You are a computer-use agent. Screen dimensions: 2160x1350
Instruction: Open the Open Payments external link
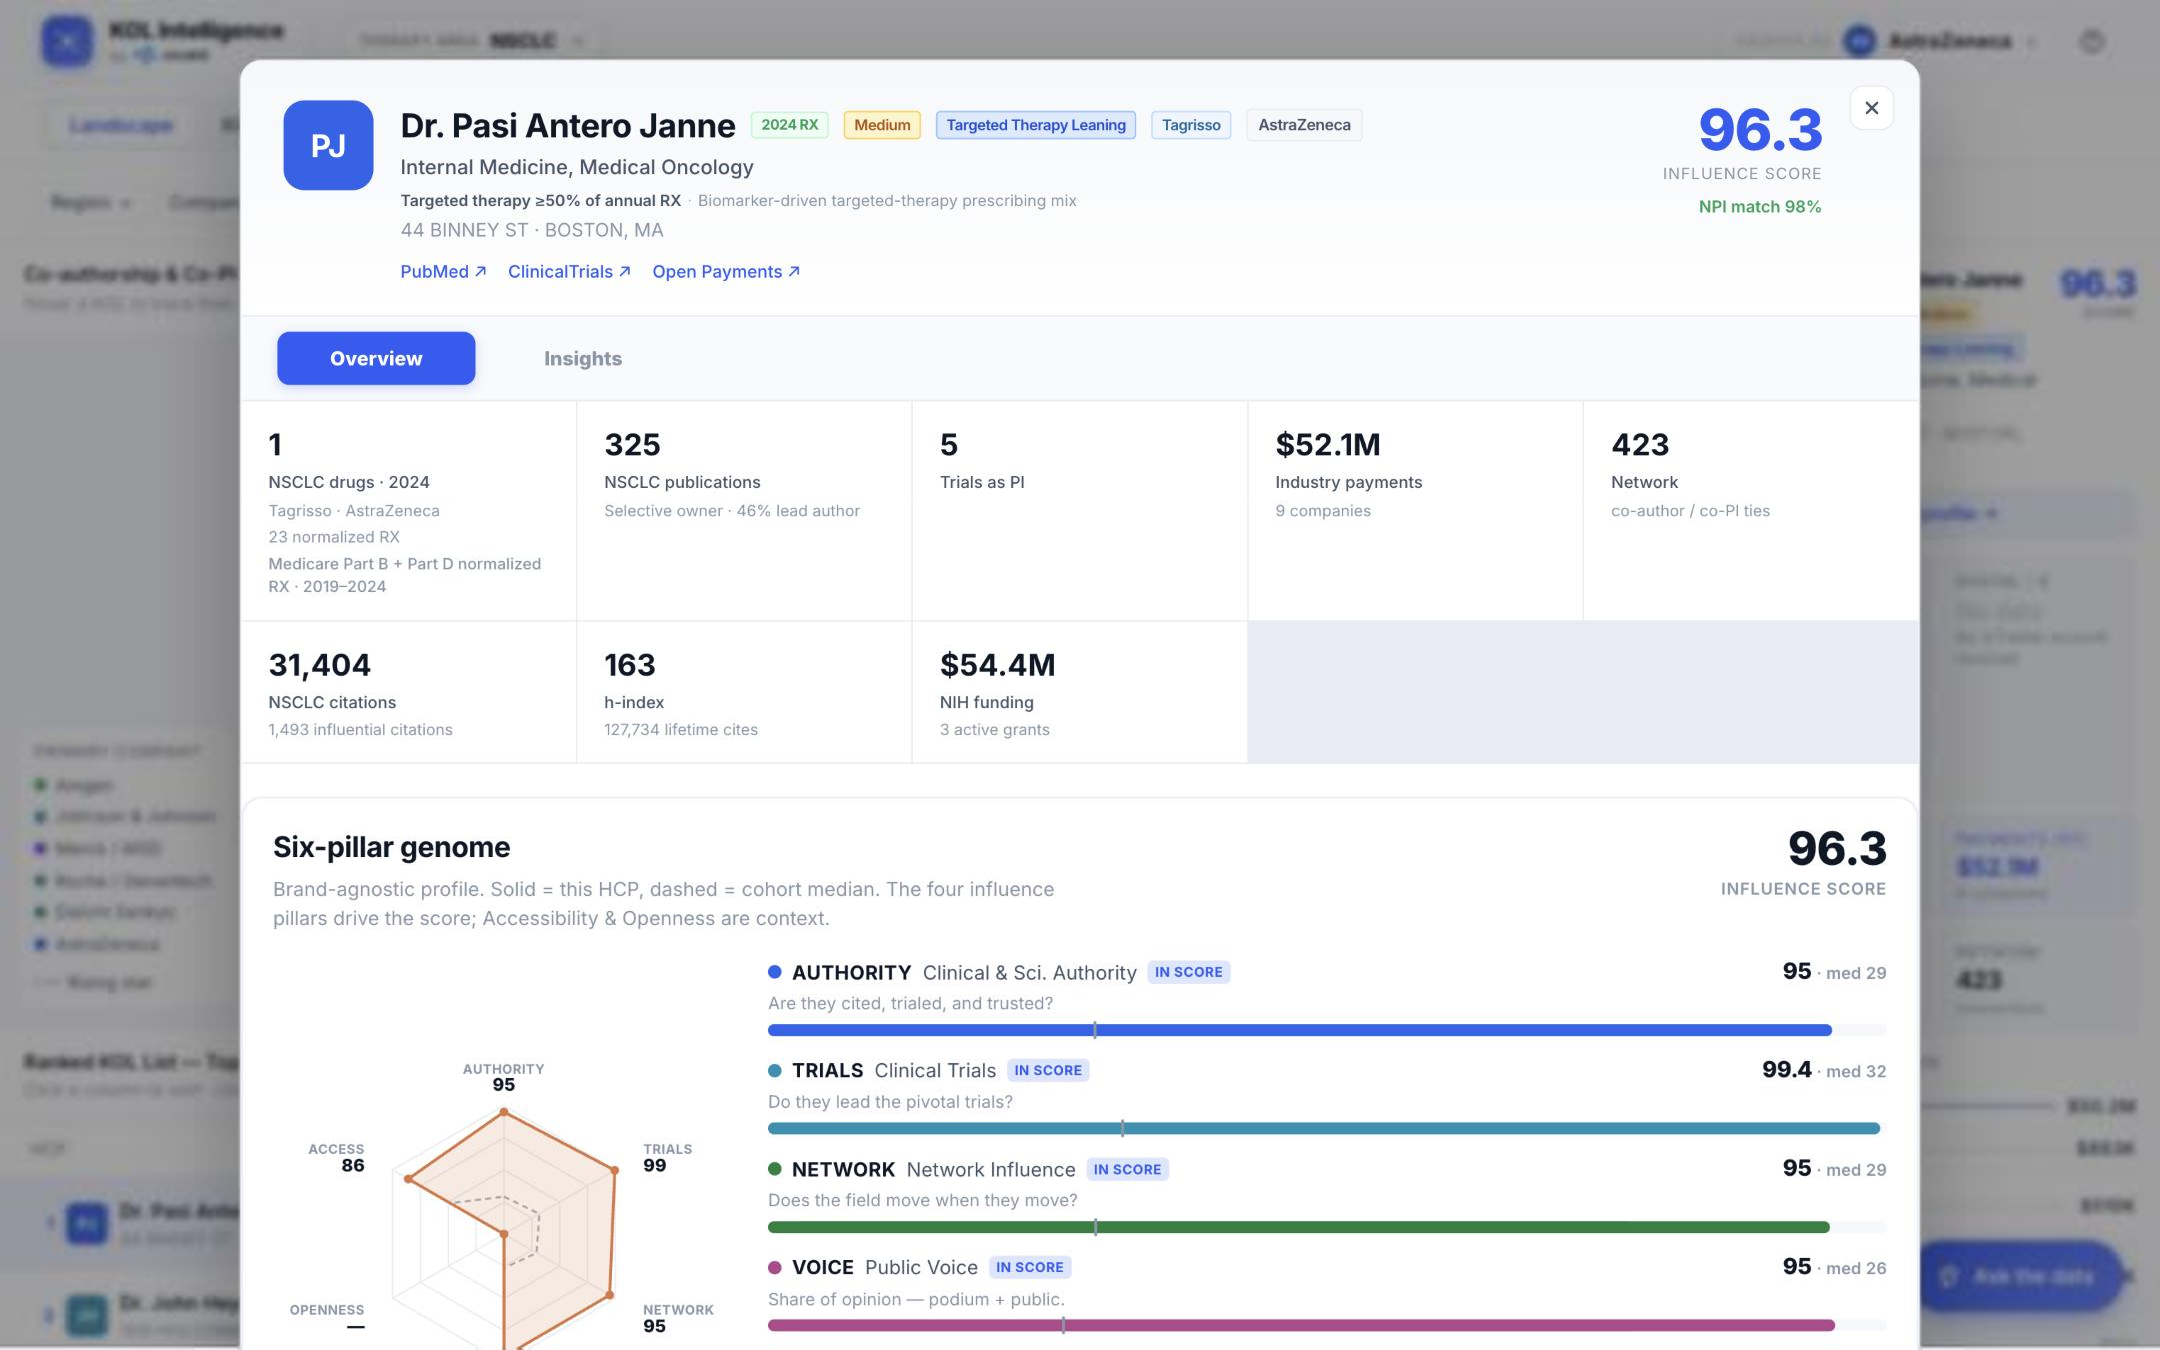pos(726,271)
